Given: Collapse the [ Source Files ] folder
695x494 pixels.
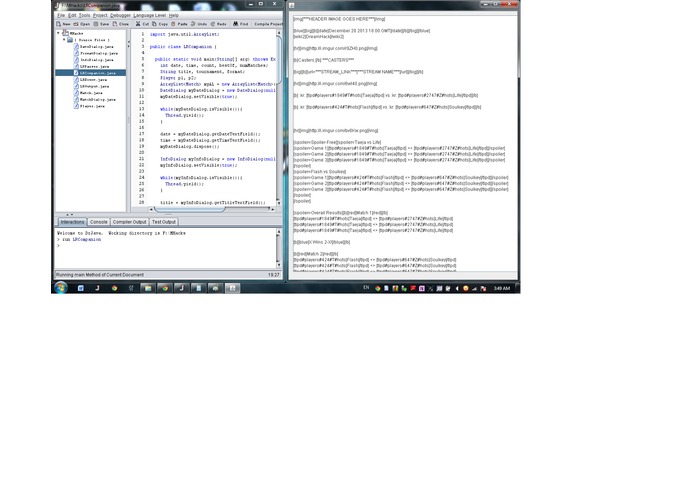Looking at the screenshot, I should 64,39.
